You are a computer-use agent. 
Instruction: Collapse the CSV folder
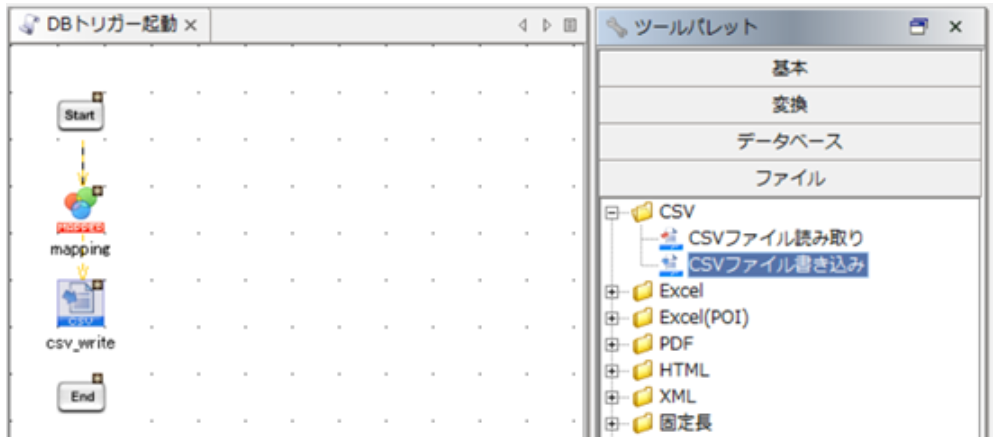[x=612, y=213]
